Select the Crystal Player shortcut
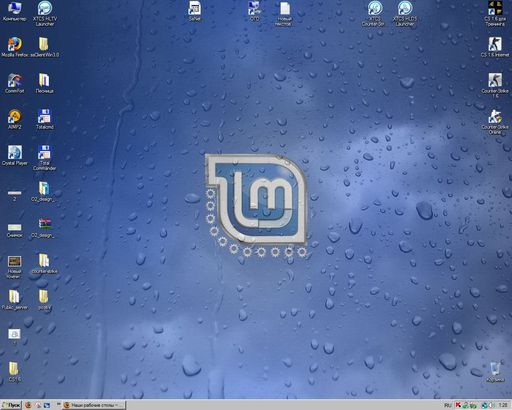This screenshot has width=512, height=410. tap(15, 155)
